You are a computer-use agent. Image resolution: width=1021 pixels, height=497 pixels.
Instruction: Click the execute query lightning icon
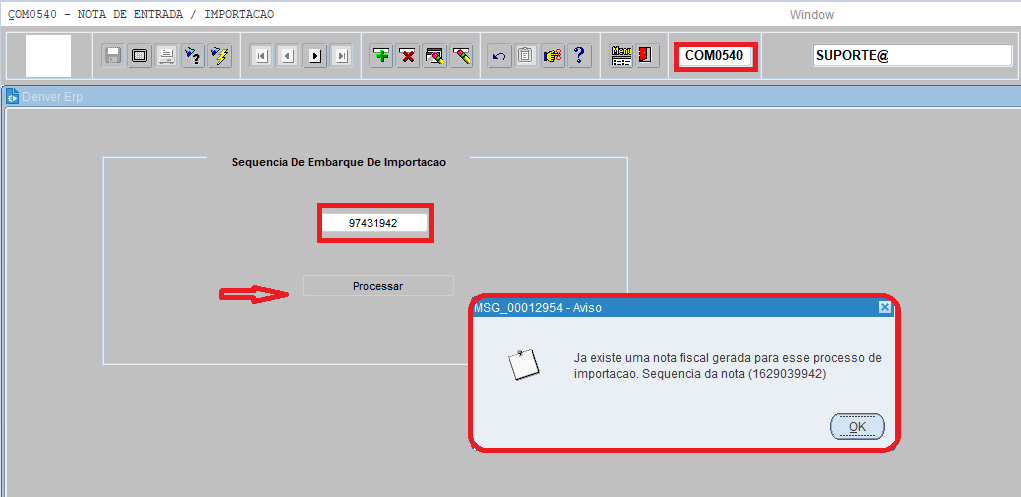pyautogui.click(x=219, y=56)
